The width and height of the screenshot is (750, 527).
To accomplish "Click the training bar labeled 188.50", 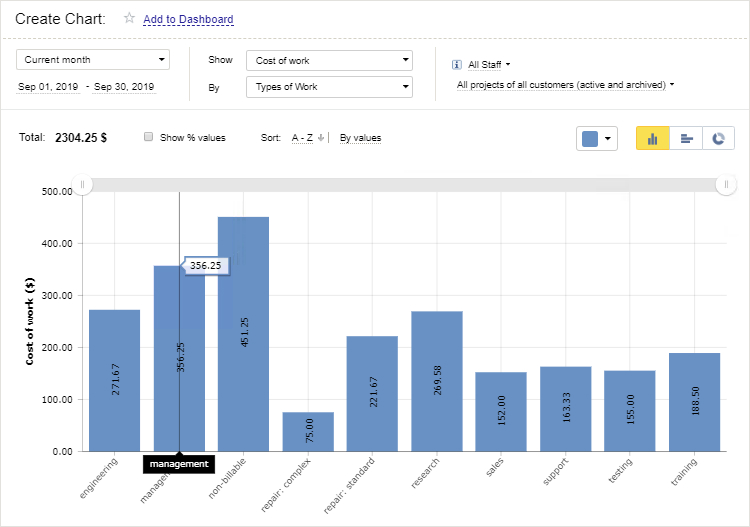I will (x=694, y=402).
